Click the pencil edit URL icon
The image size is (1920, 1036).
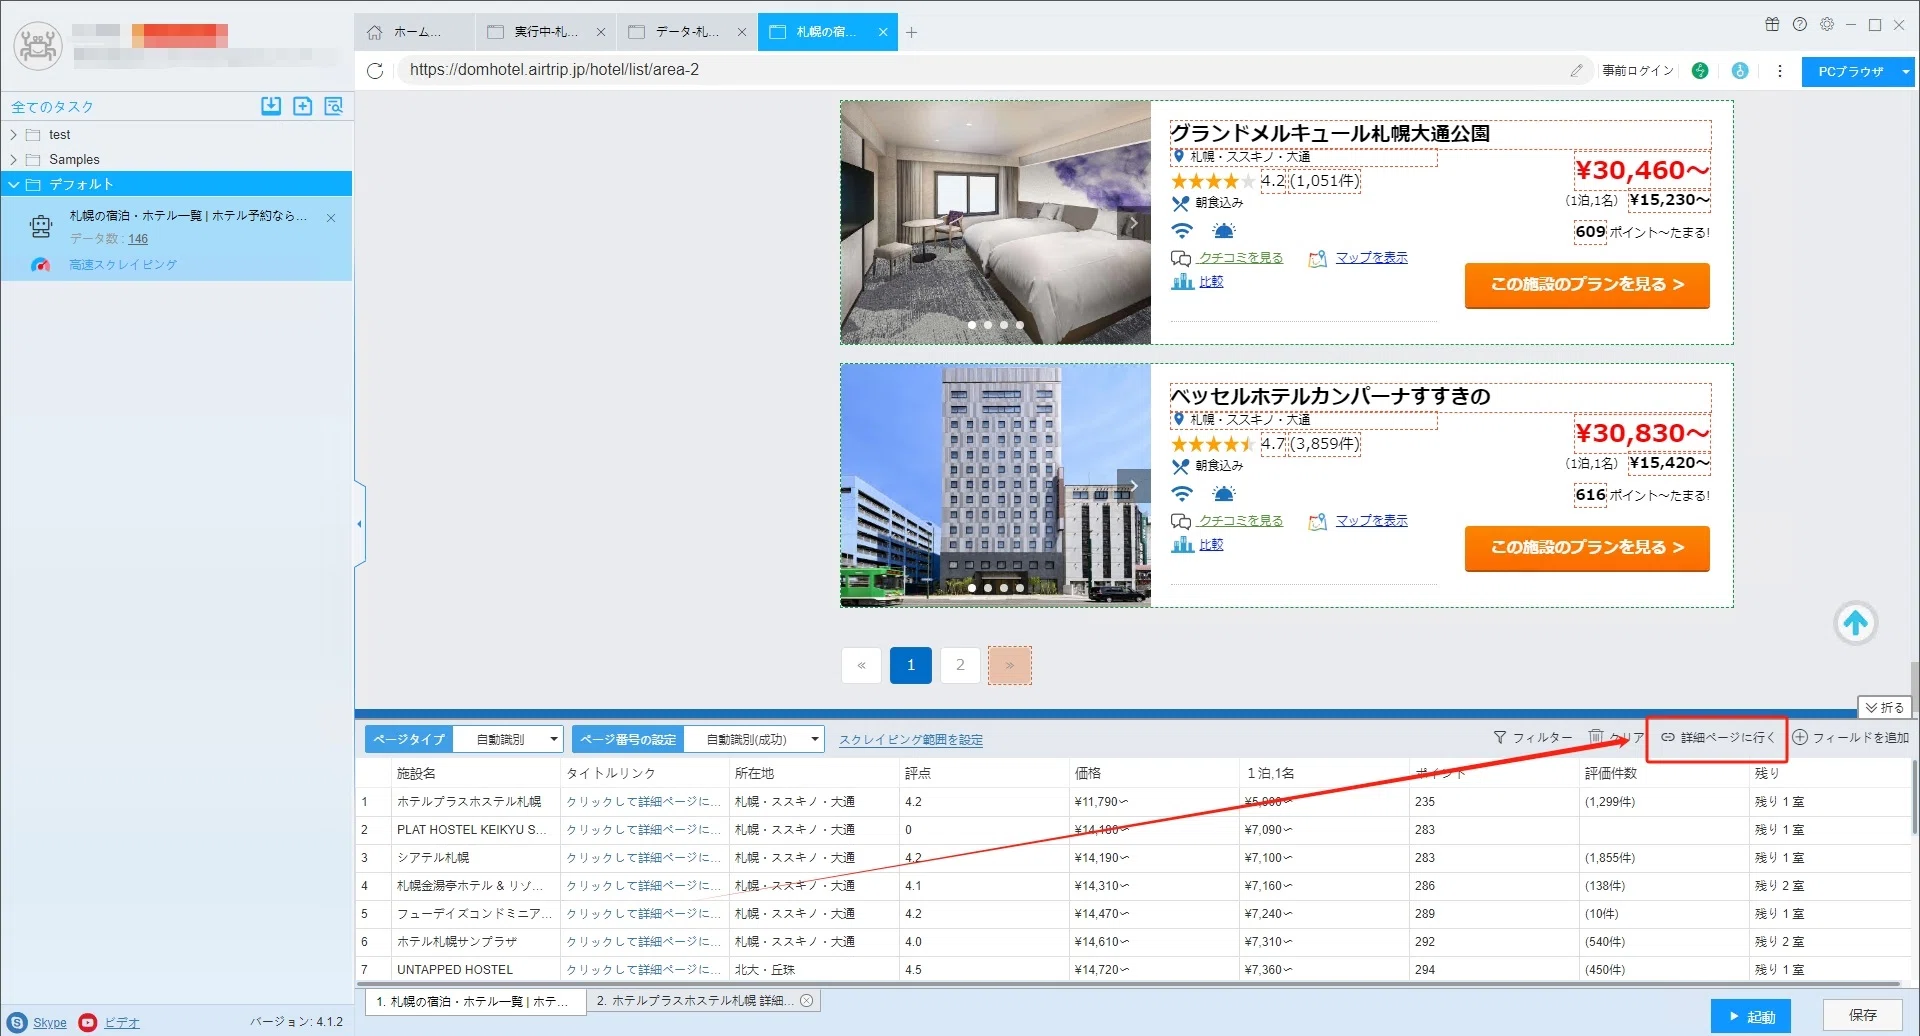tap(1576, 70)
